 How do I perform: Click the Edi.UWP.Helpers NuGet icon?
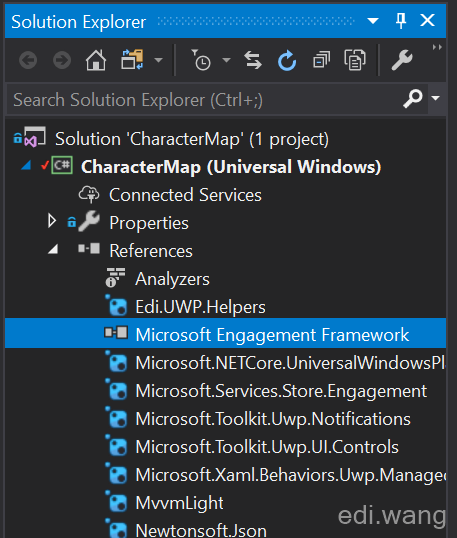116,305
